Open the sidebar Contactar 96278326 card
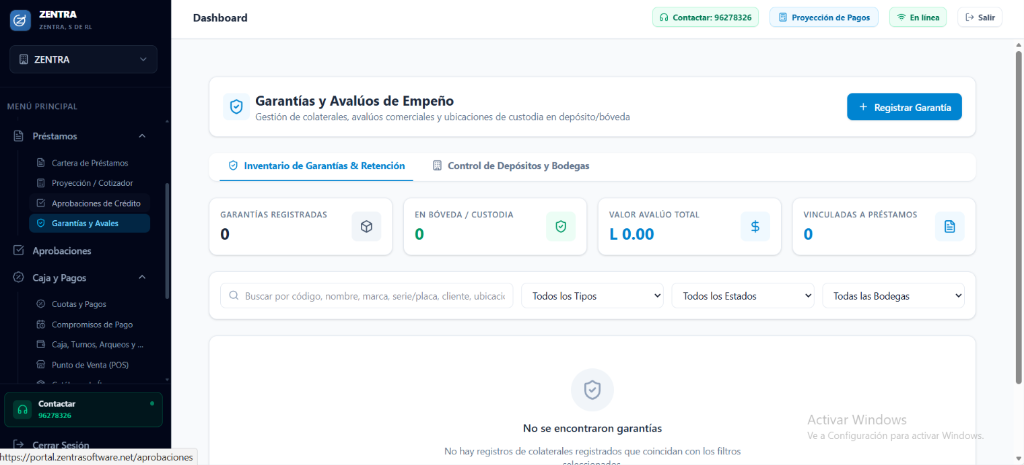 coord(84,409)
